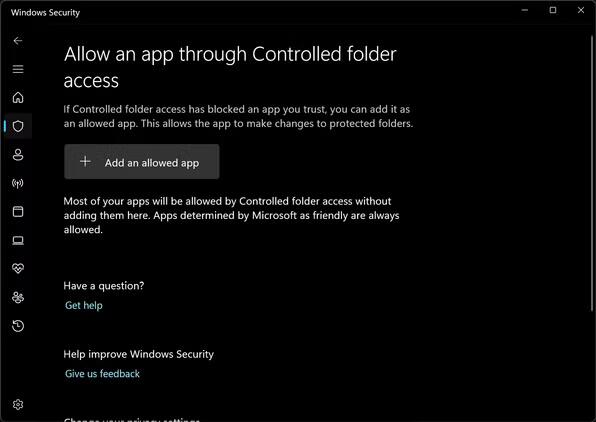Go back using the back arrow

click(17, 41)
